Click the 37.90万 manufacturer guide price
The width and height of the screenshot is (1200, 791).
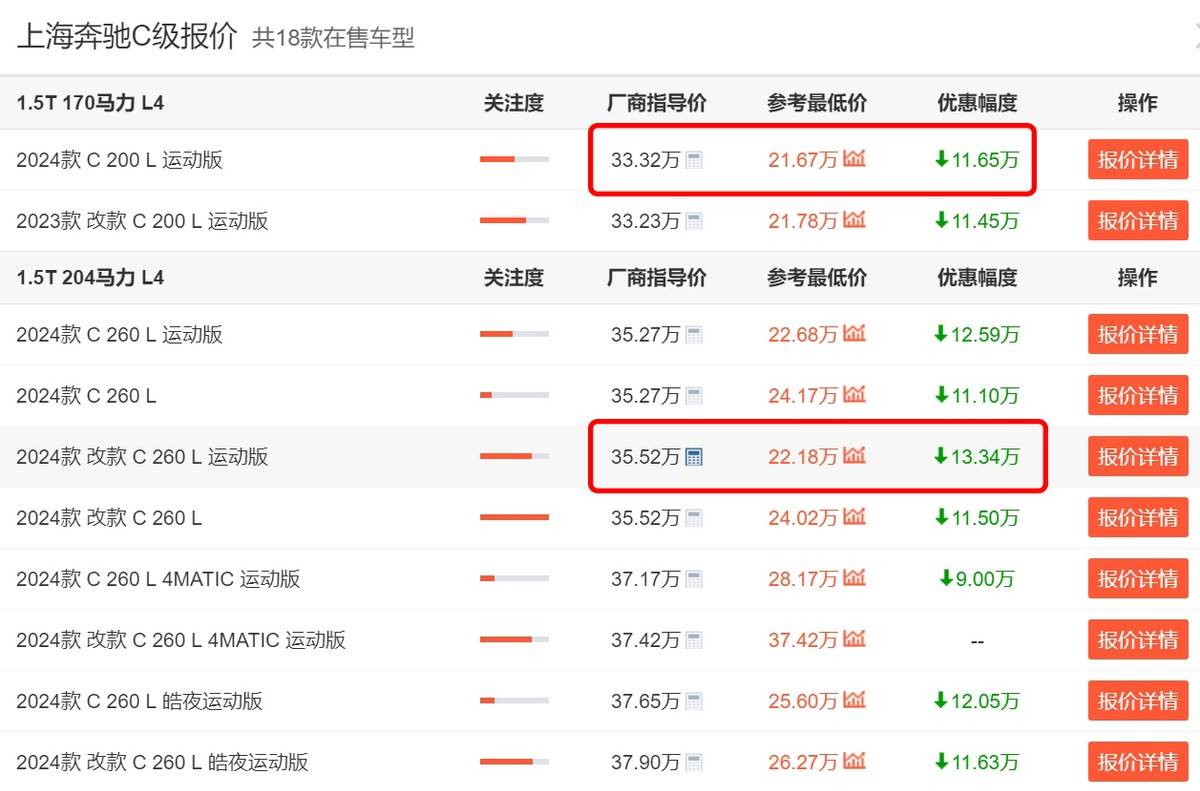646,762
